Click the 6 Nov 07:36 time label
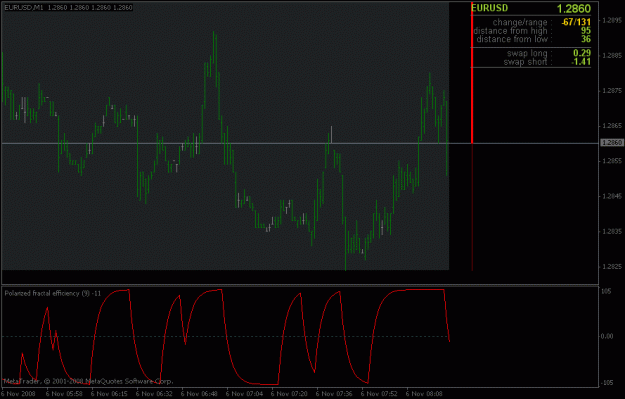The image size is (625, 399). coord(334,394)
